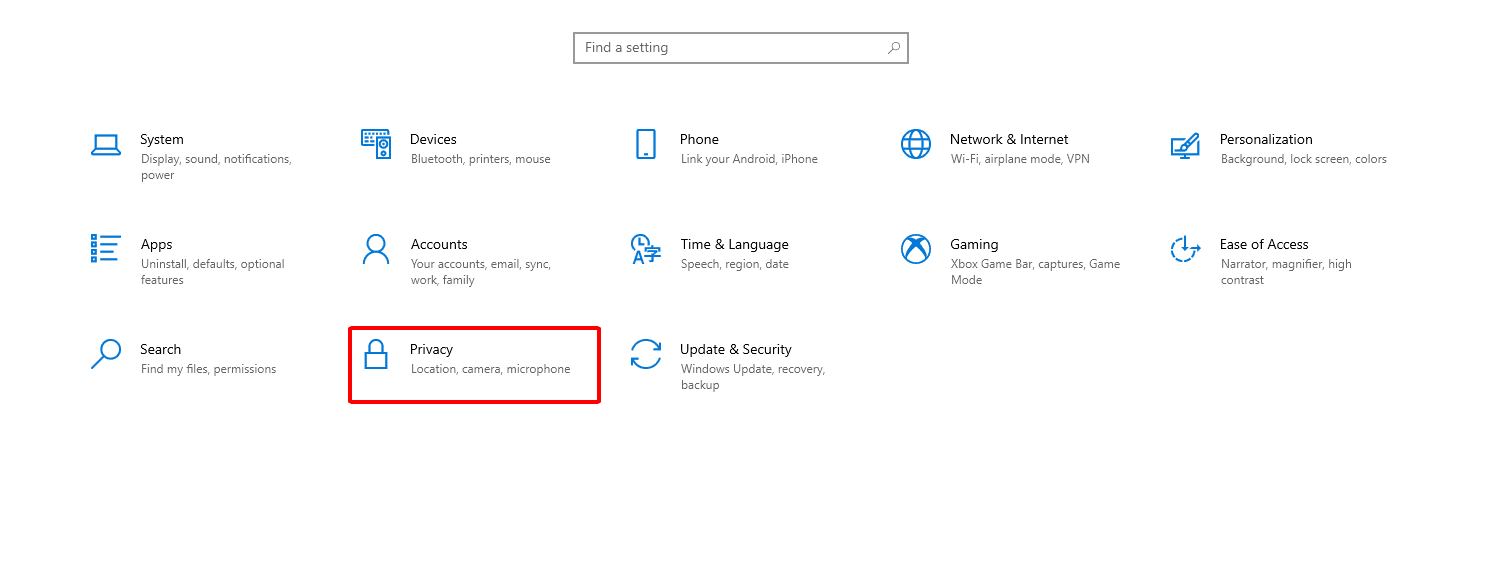Focus the Find a setting field

point(741,48)
